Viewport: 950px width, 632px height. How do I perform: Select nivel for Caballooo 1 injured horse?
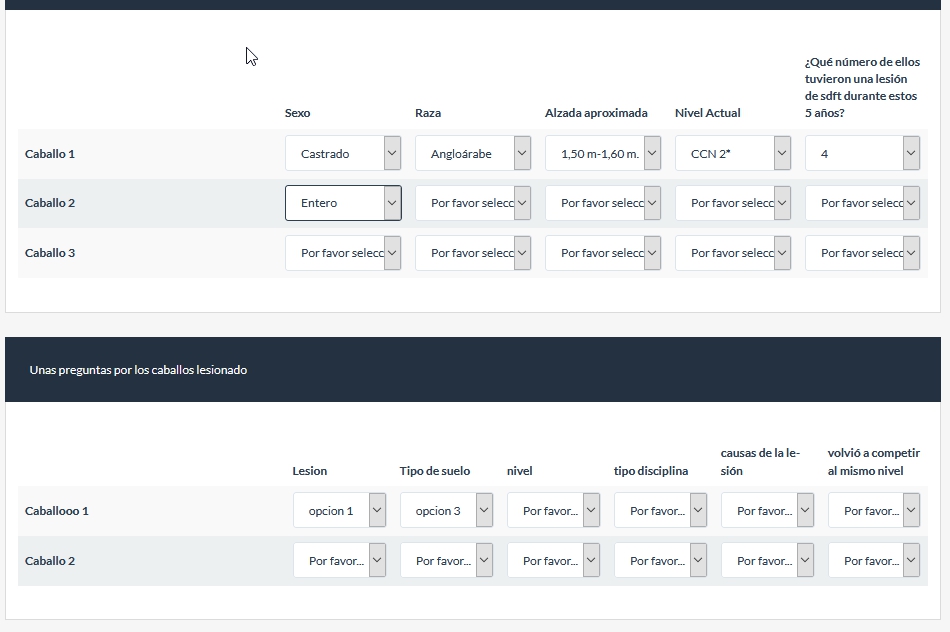pyautogui.click(x=553, y=511)
